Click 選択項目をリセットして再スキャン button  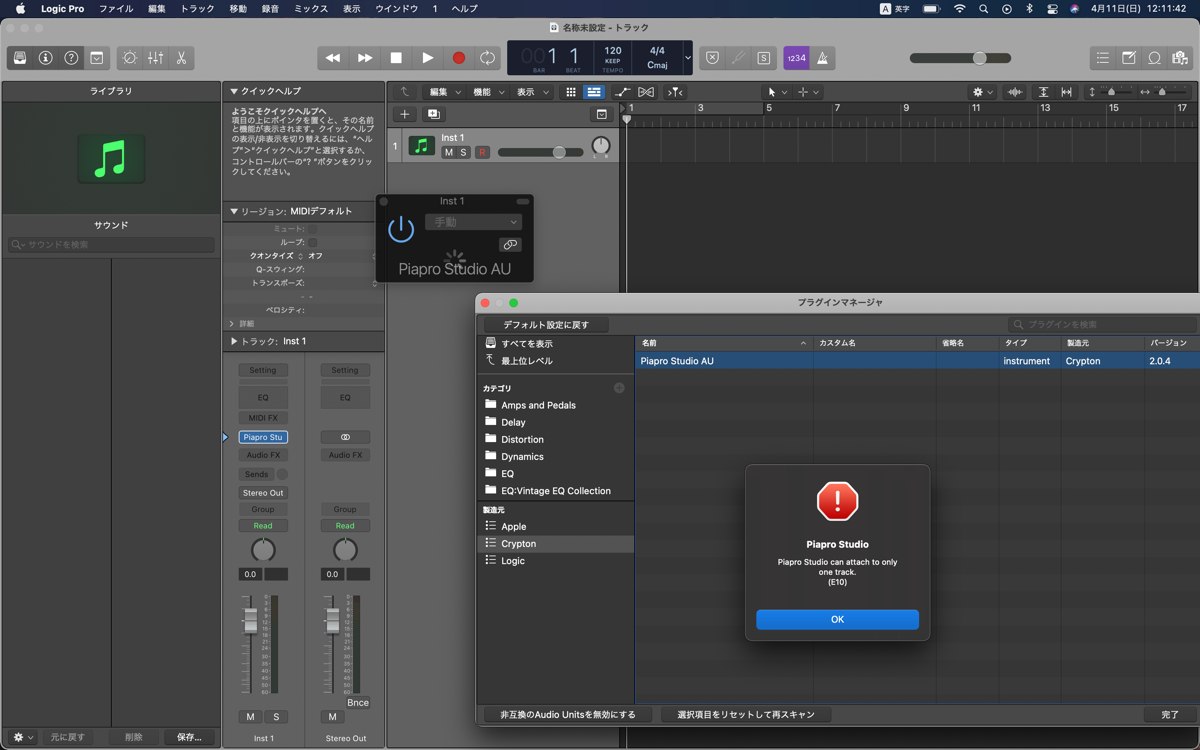(x=746, y=714)
